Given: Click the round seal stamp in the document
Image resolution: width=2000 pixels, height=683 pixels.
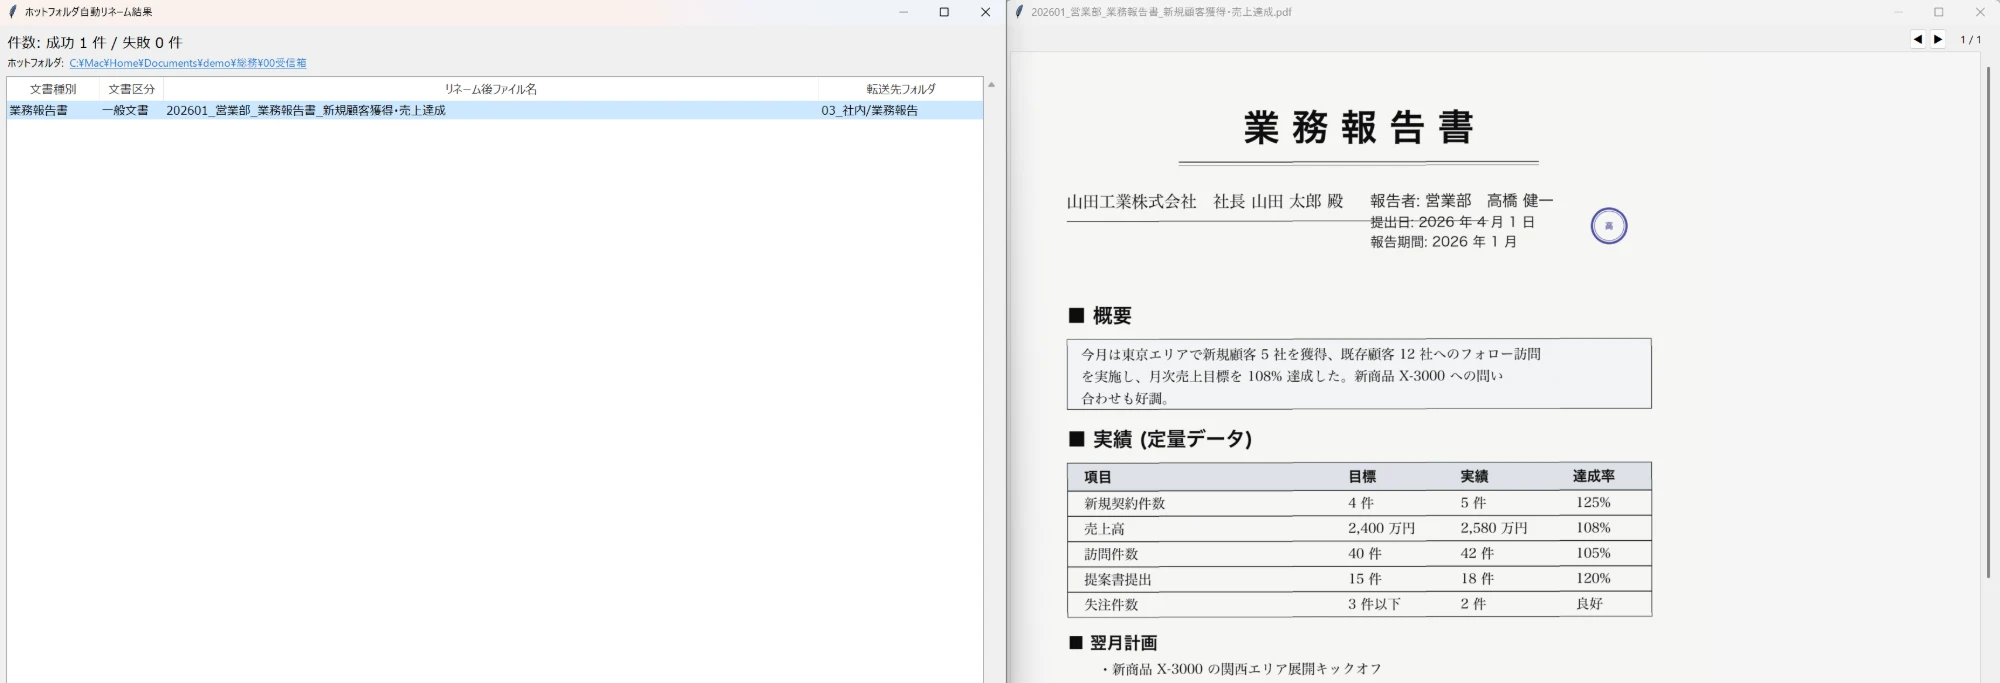Looking at the screenshot, I should click(1609, 226).
